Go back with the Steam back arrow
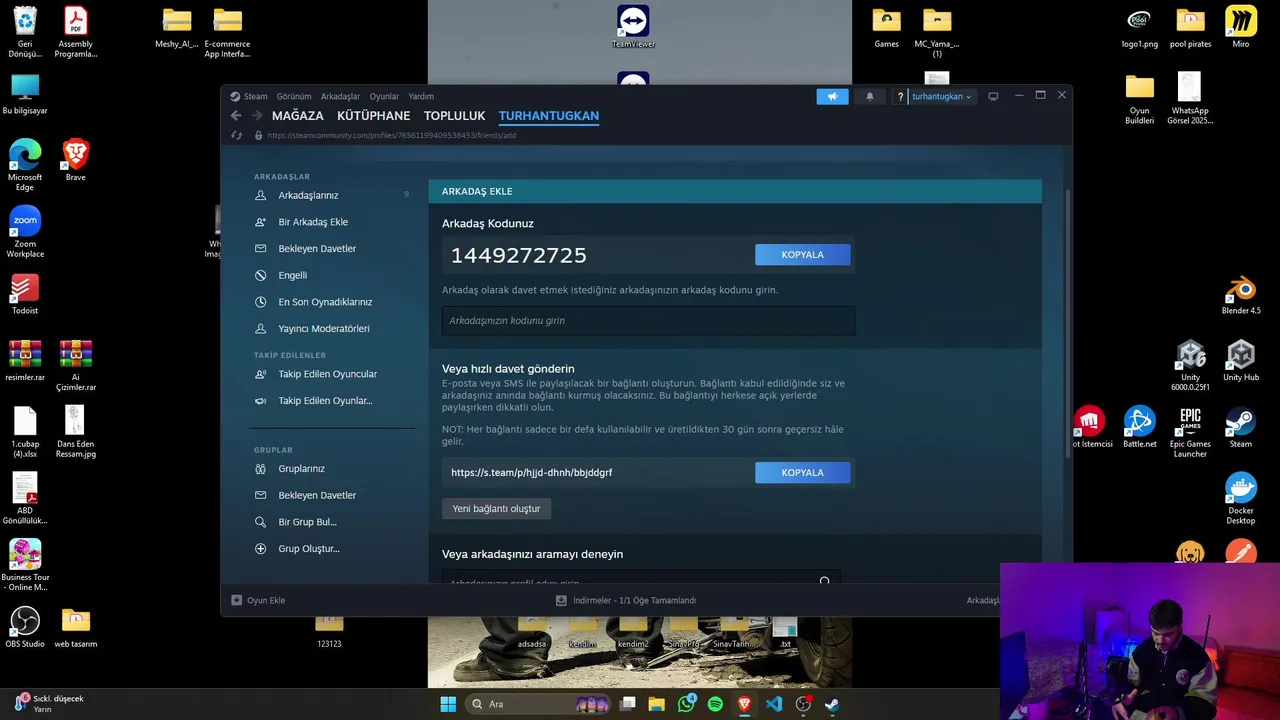Image resolution: width=1280 pixels, height=720 pixels. [236, 116]
